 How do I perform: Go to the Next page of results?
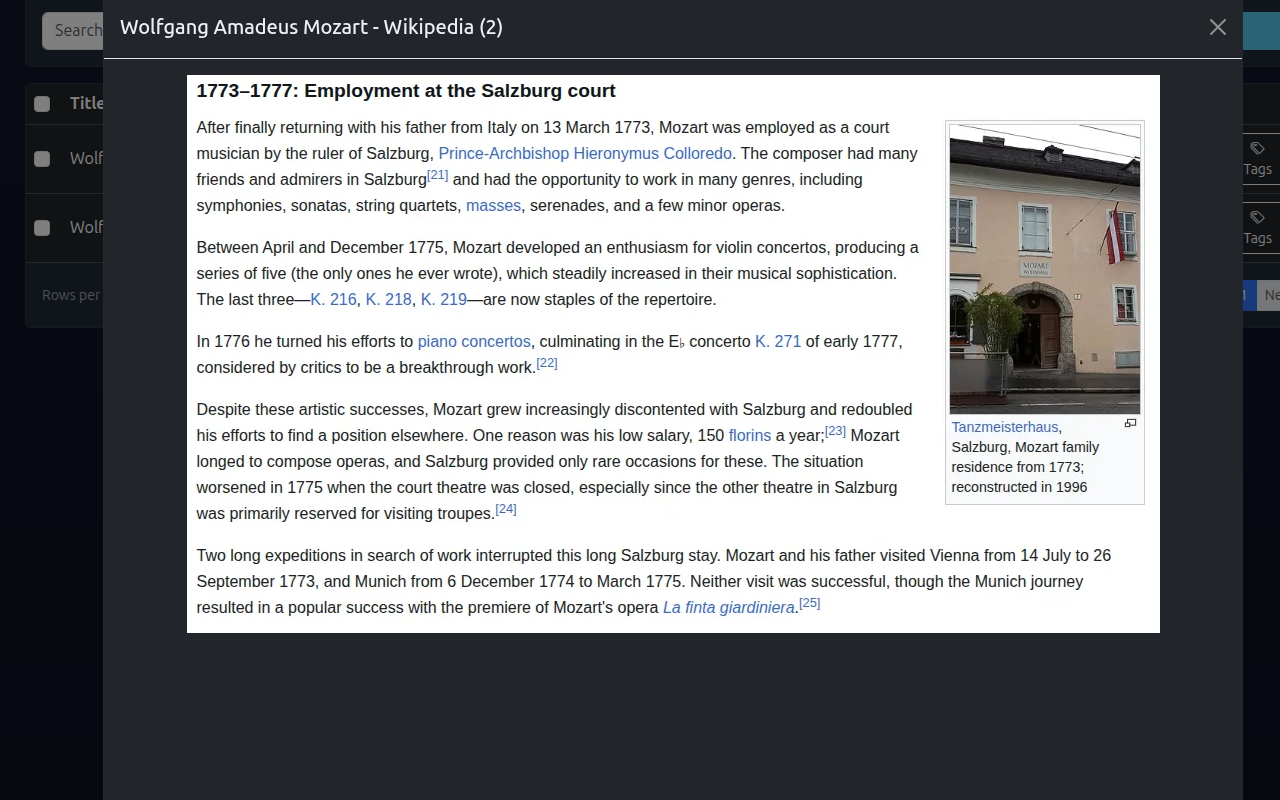tap(1270, 294)
